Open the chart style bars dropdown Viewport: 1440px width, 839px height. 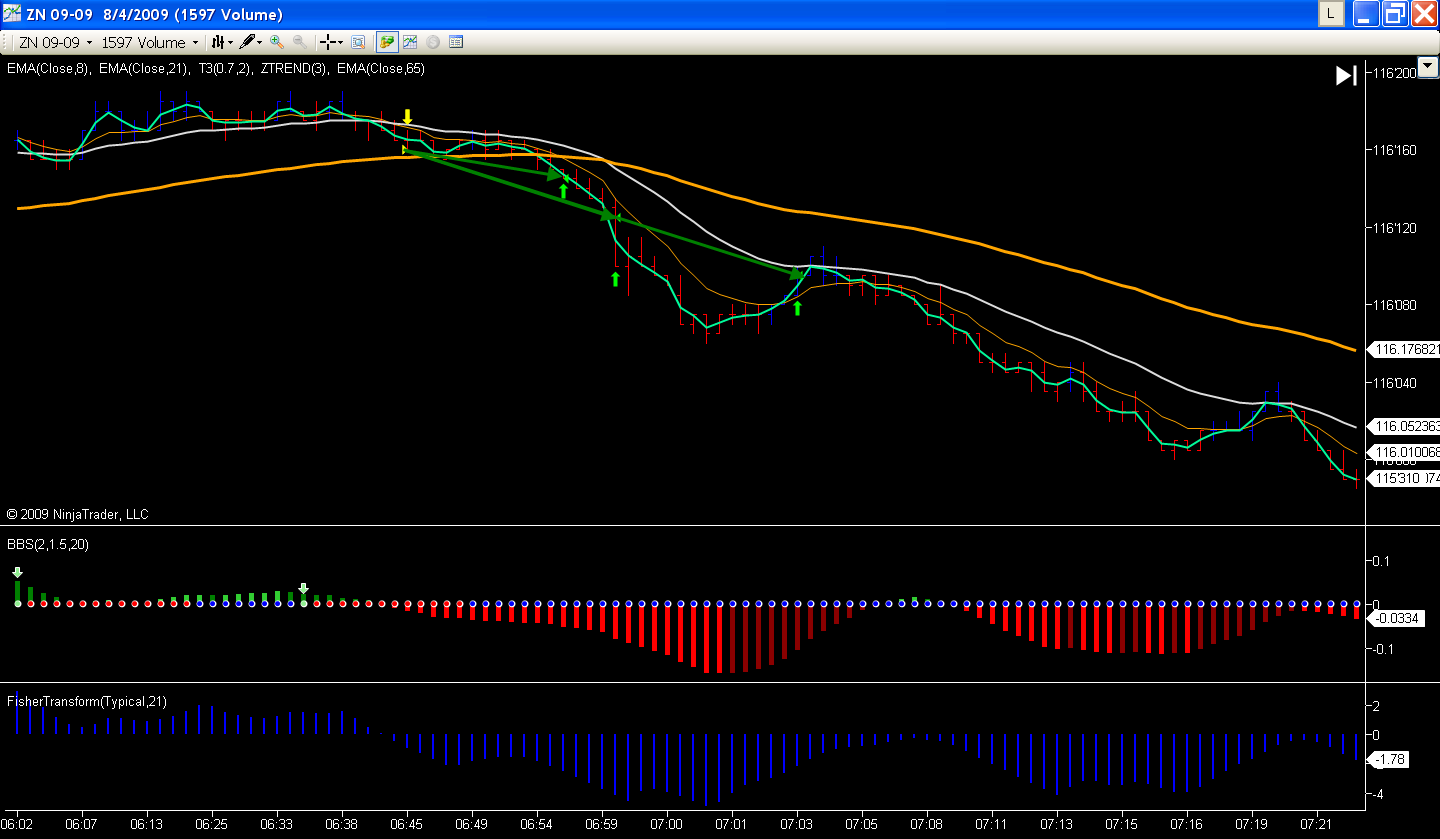(x=221, y=42)
